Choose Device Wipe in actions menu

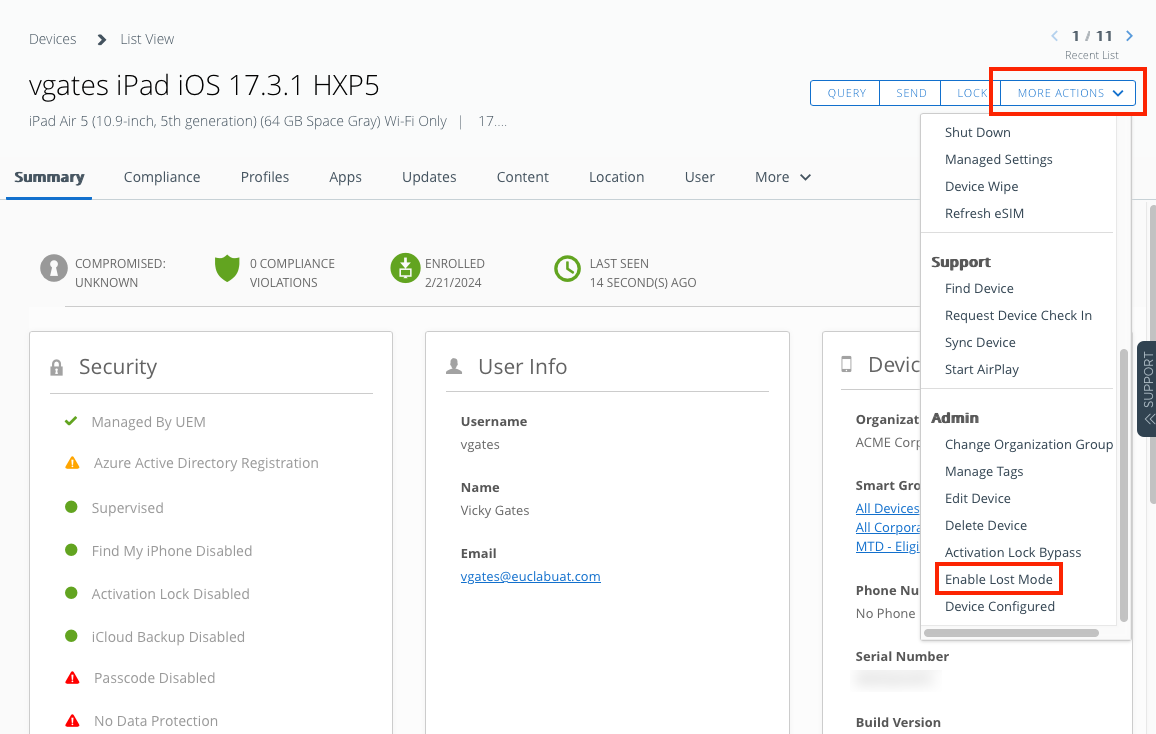(981, 186)
